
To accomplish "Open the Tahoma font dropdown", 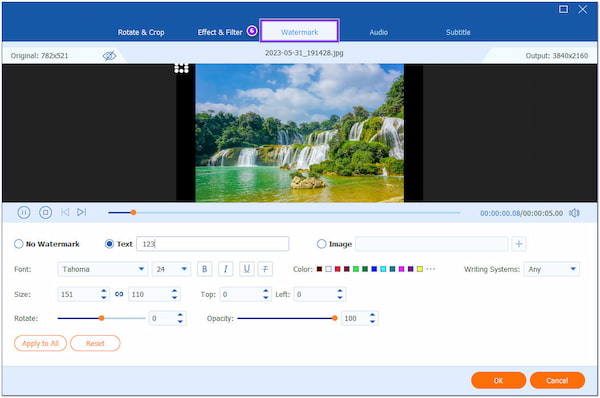I will (x=103, y=269).
